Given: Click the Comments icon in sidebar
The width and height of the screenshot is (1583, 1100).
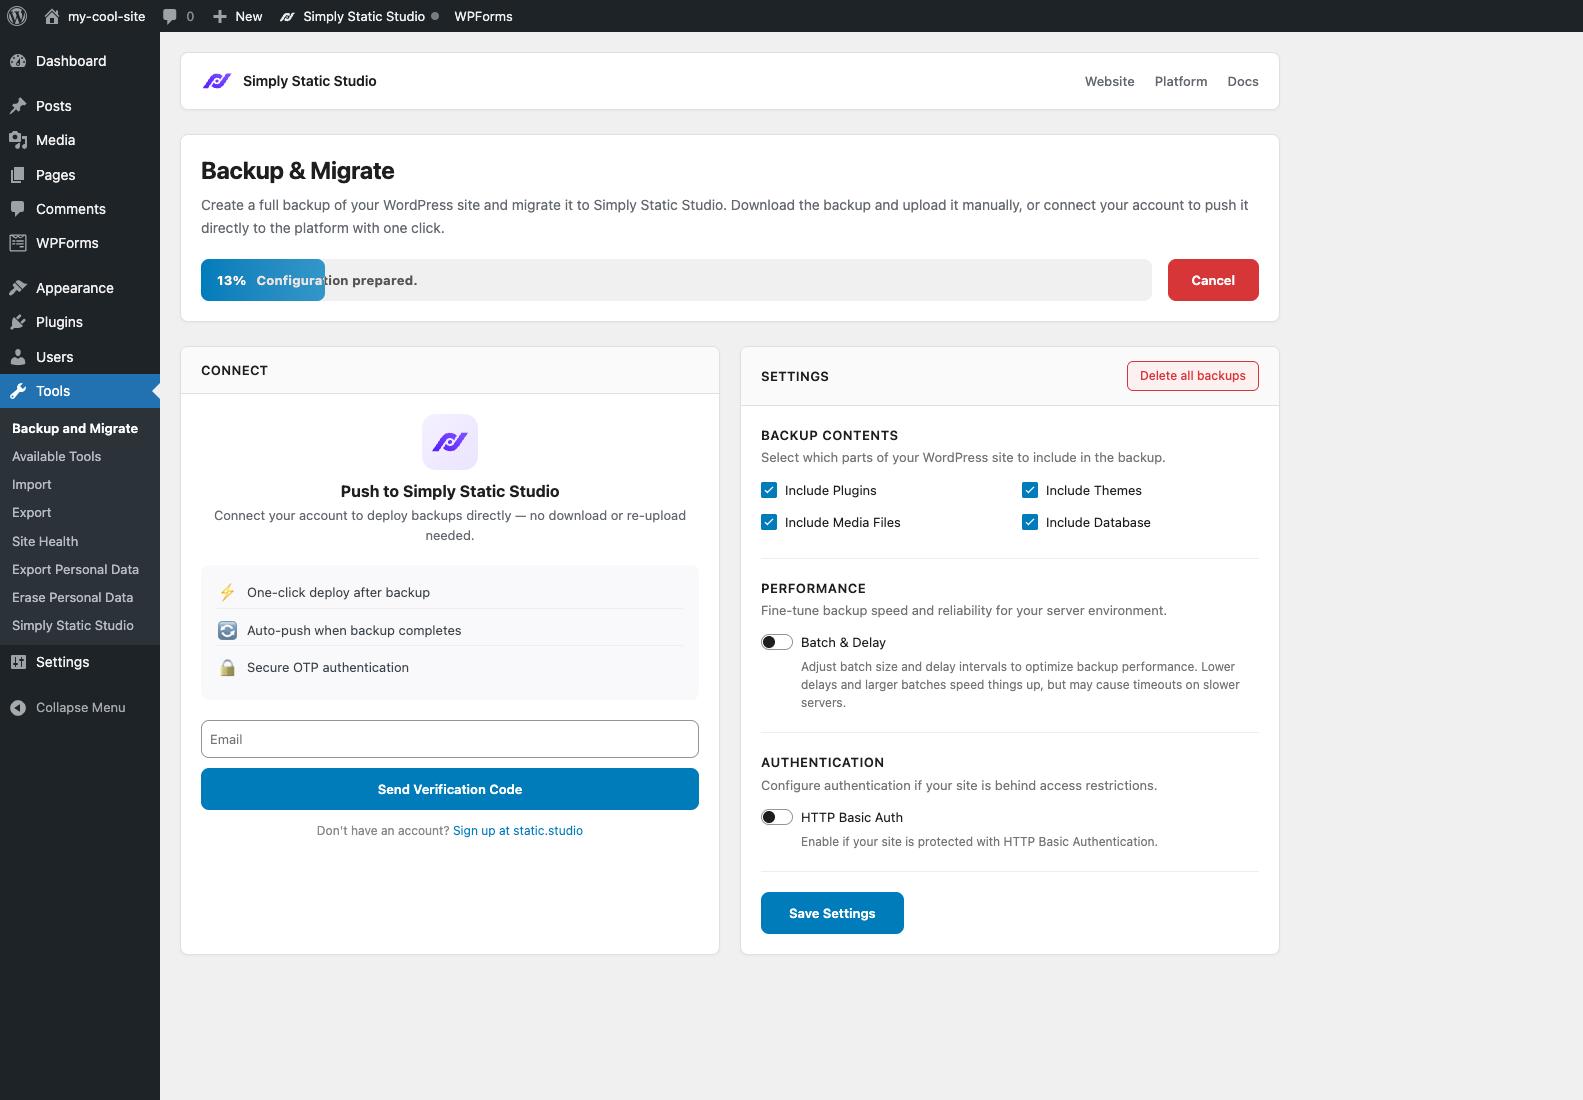Looking at the screenshot, I should click(x=18, y=209).
